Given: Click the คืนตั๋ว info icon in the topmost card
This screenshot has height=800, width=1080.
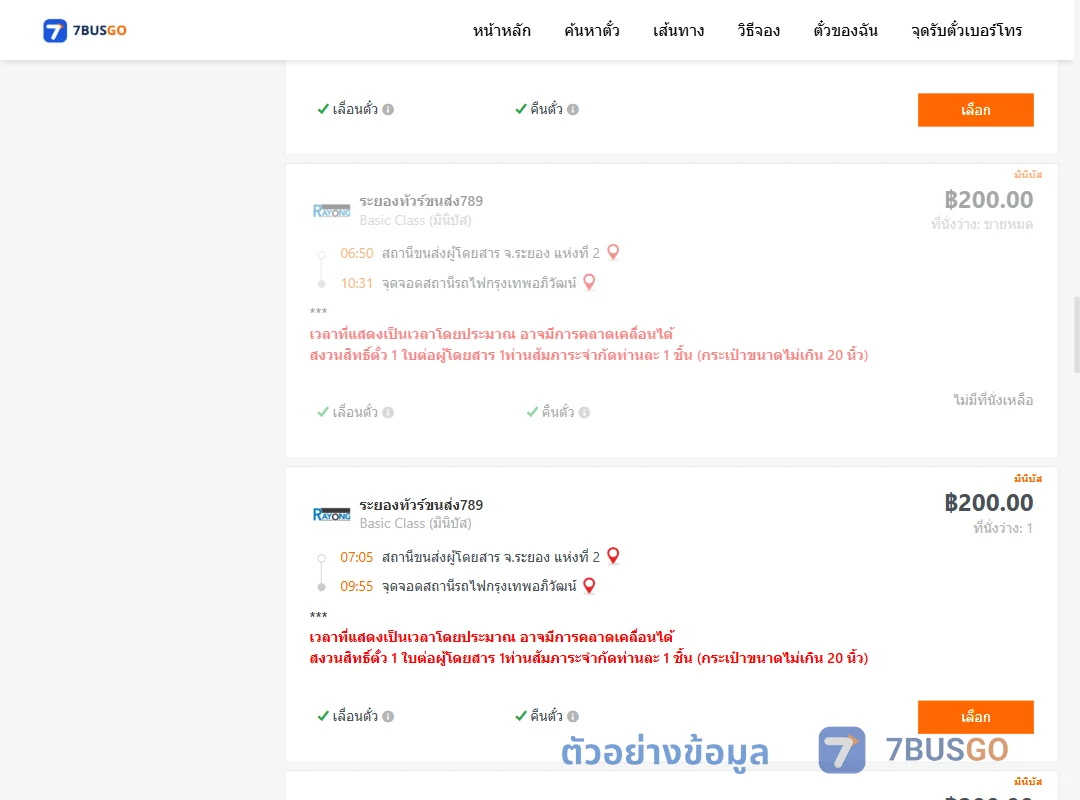Looking at the screenshot, I should [573, 110].
